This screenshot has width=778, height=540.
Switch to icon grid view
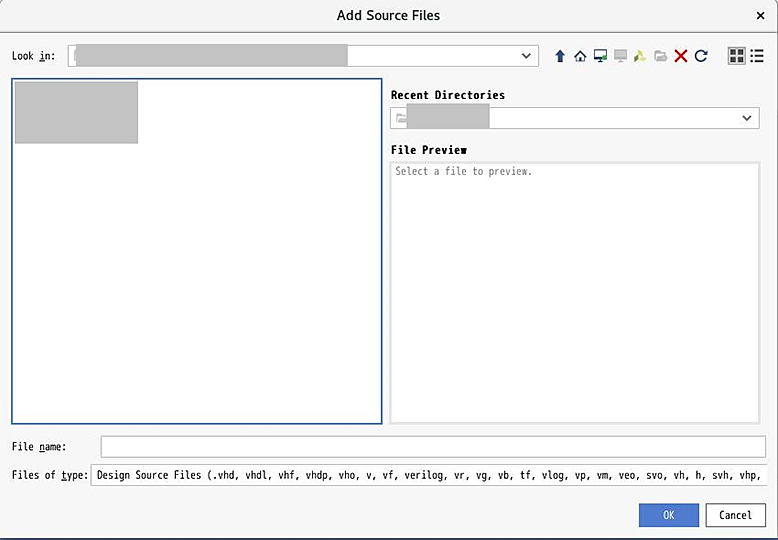click(x=736, y=56)
